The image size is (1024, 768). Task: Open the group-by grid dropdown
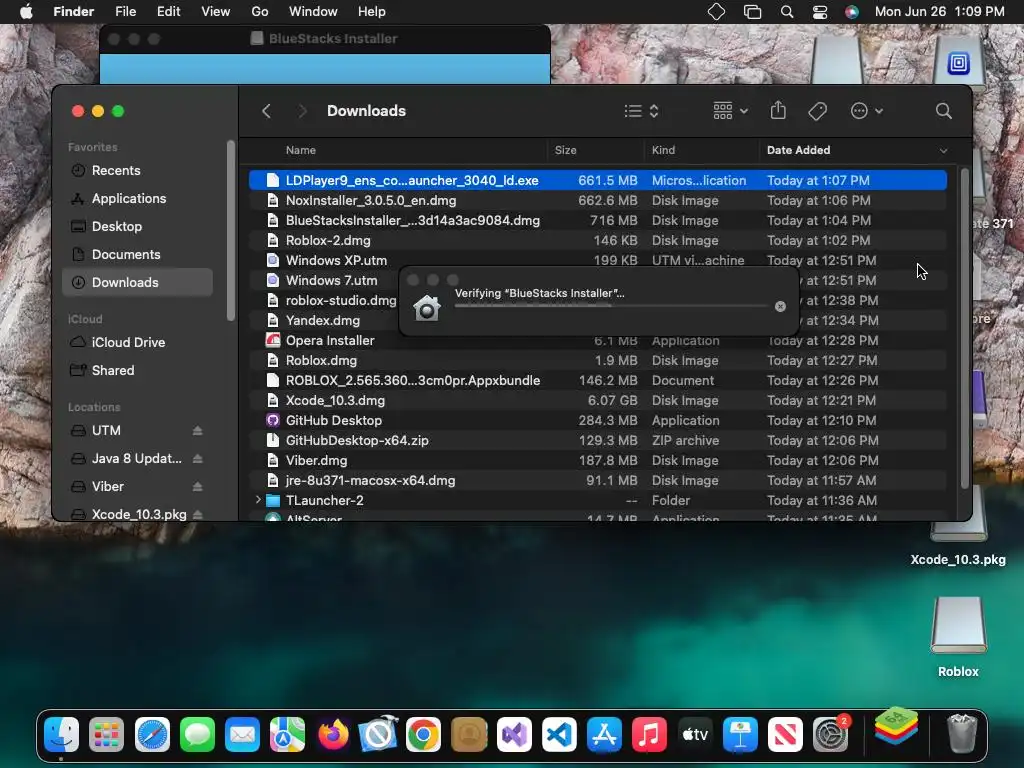(730, 111)
